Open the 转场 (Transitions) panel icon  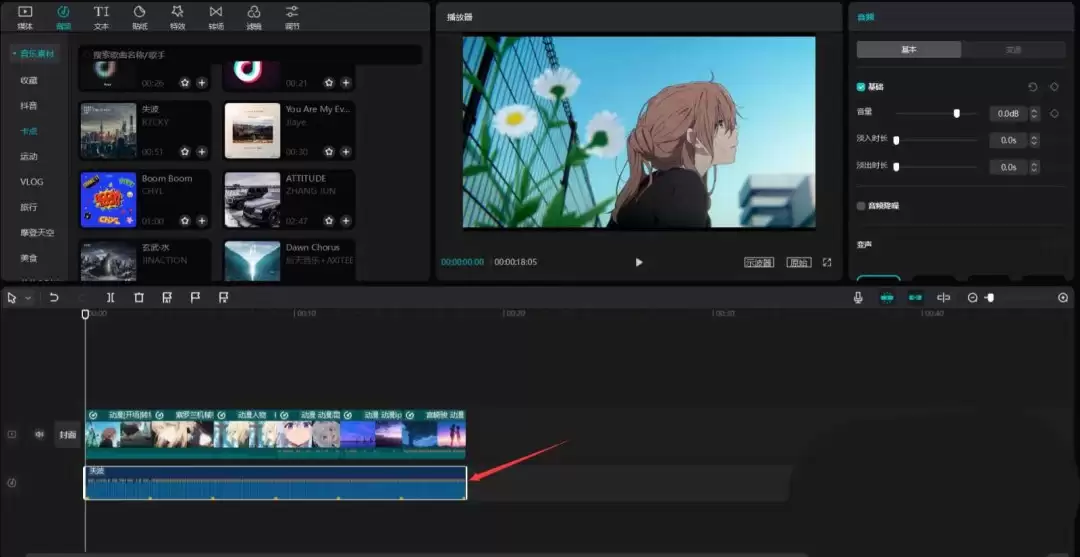tap(215, 16)
